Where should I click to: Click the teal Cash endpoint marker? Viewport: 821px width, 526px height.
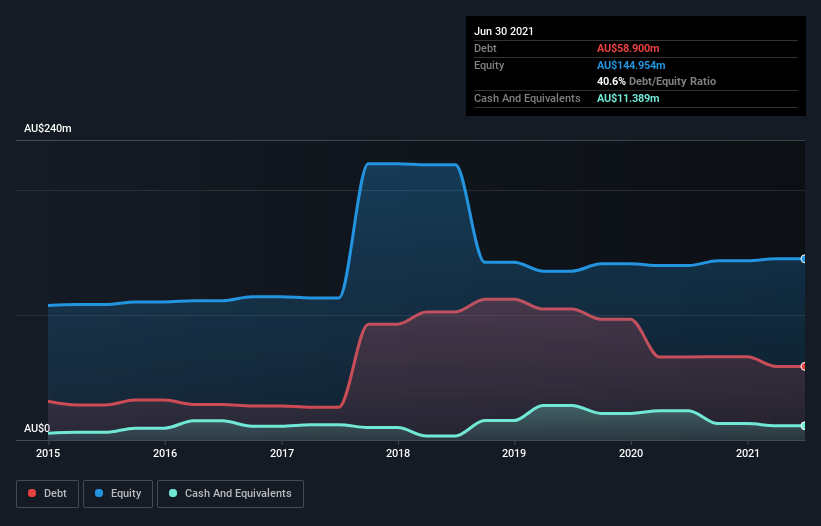[804, 426]
